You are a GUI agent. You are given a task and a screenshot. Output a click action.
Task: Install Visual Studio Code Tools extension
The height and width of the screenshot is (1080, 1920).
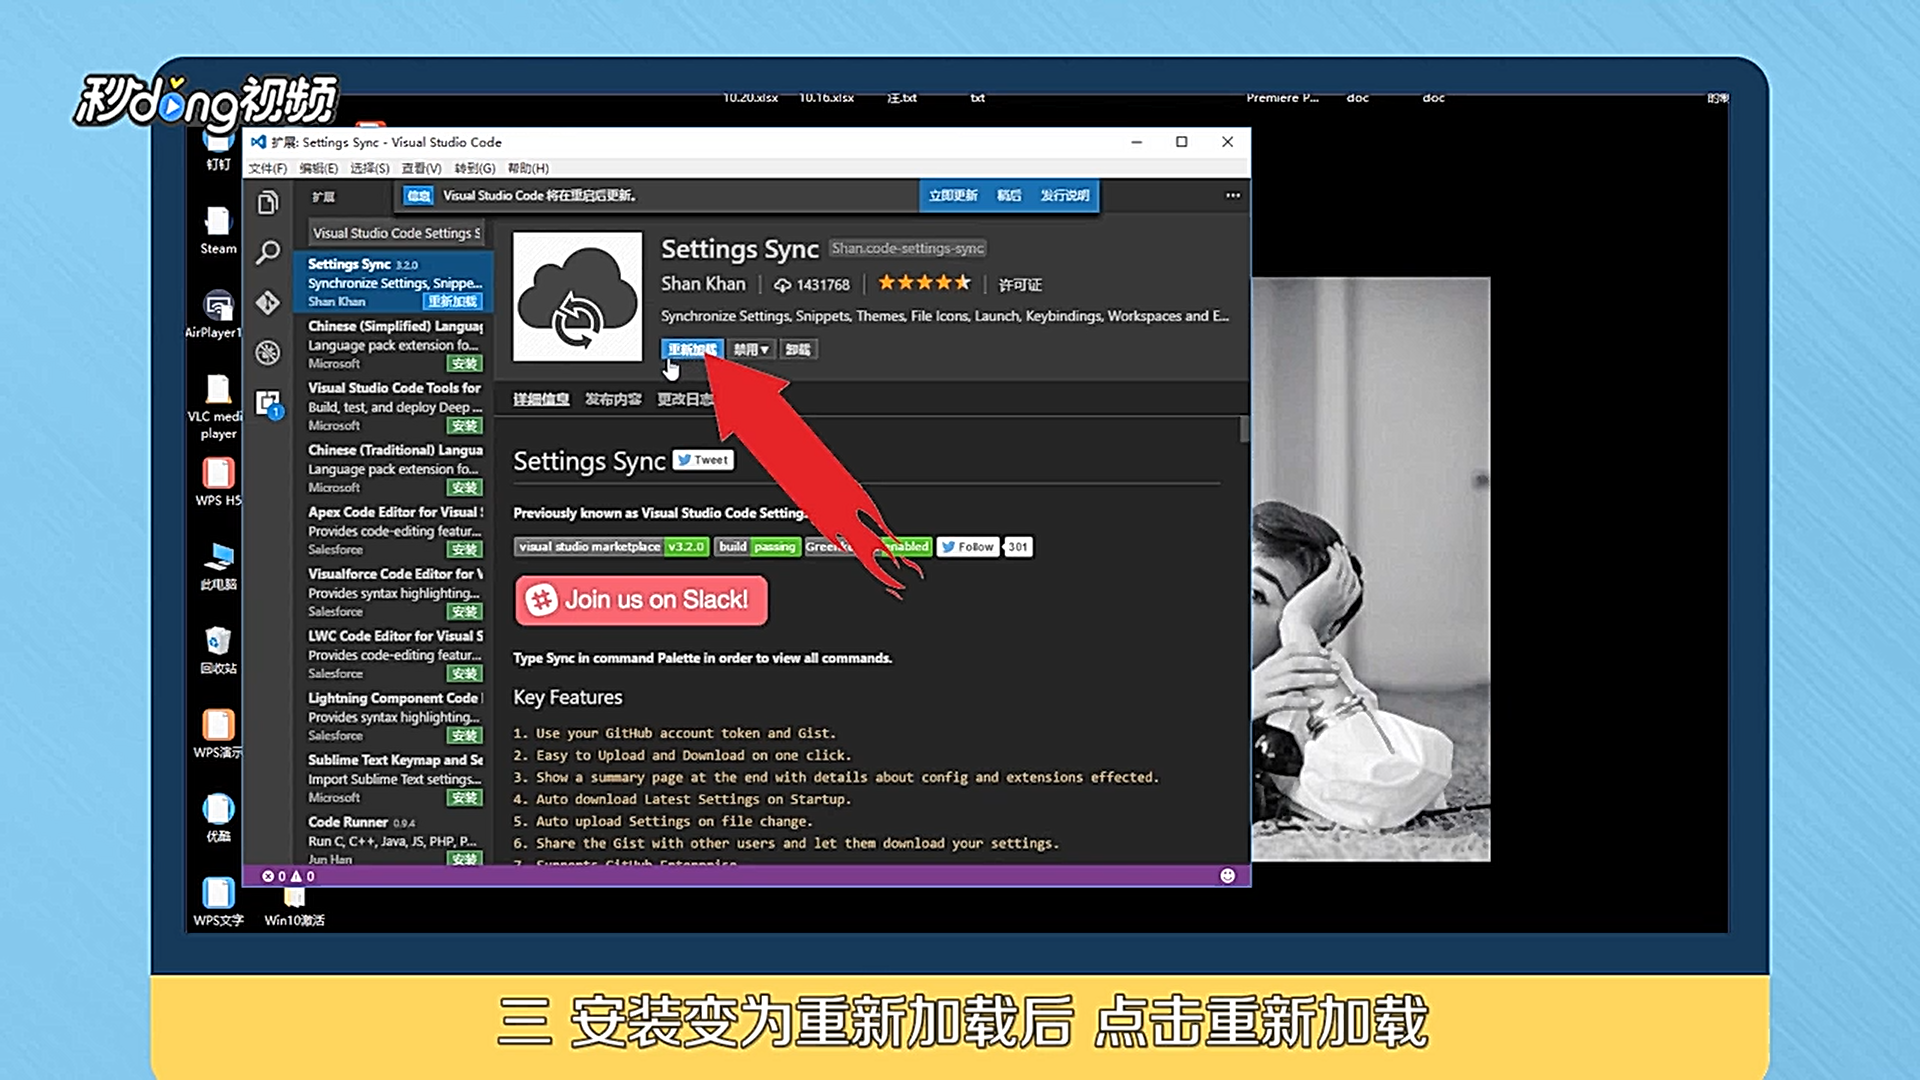[465, 425]
